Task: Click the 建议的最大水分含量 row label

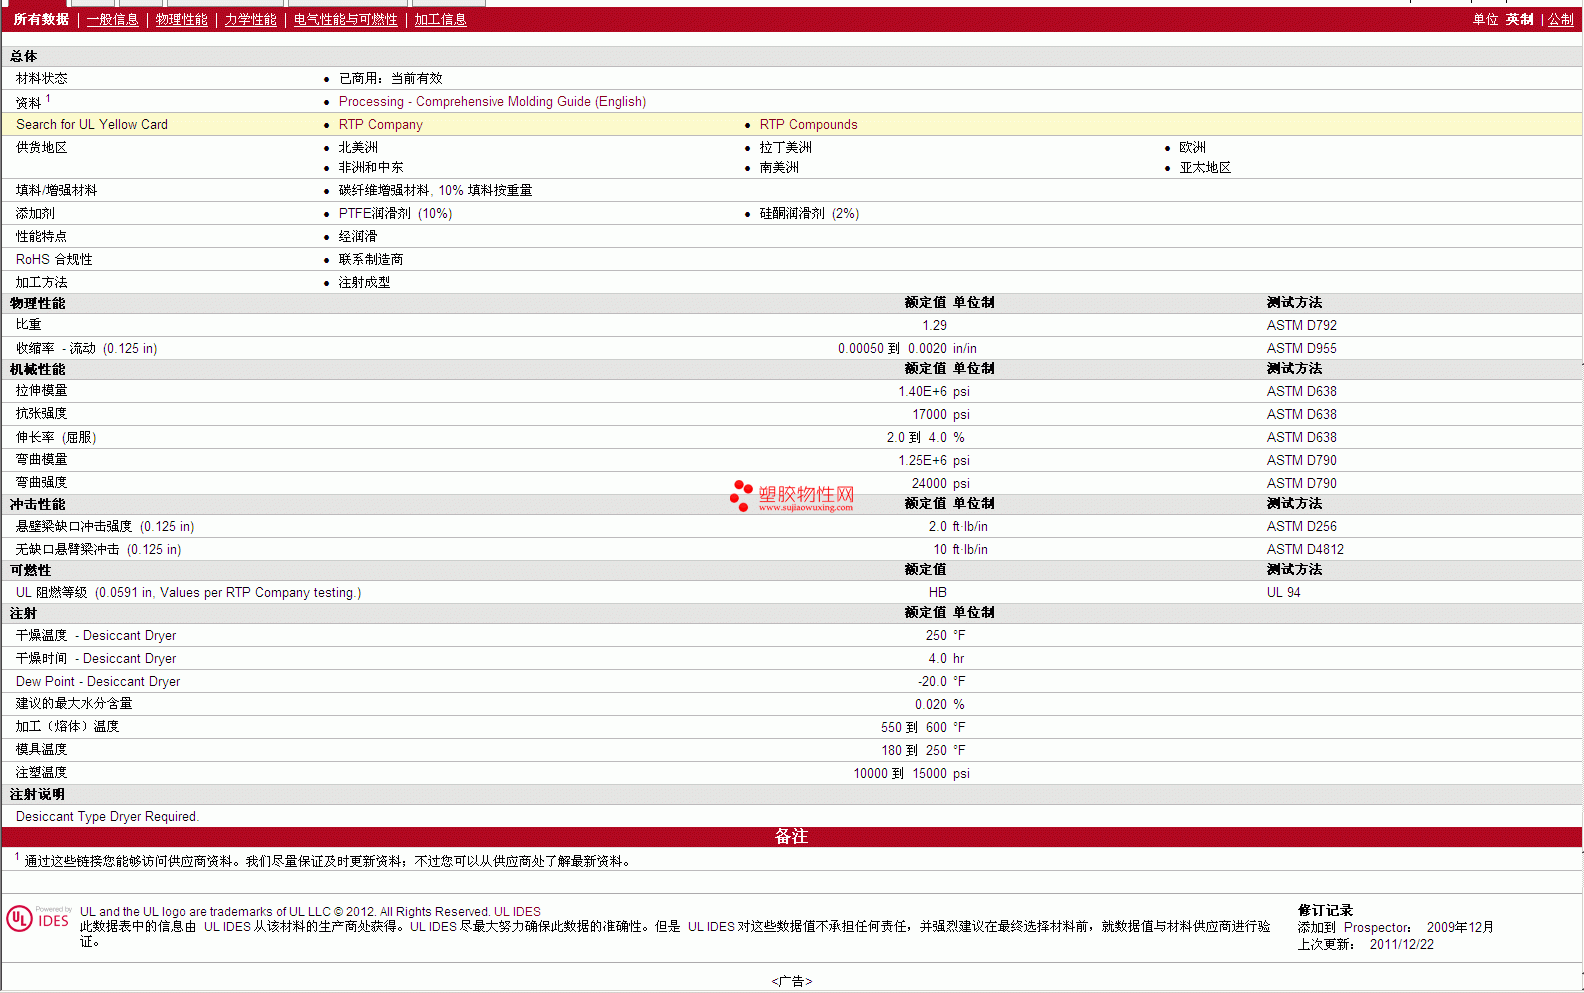Action: coord(74,704)
